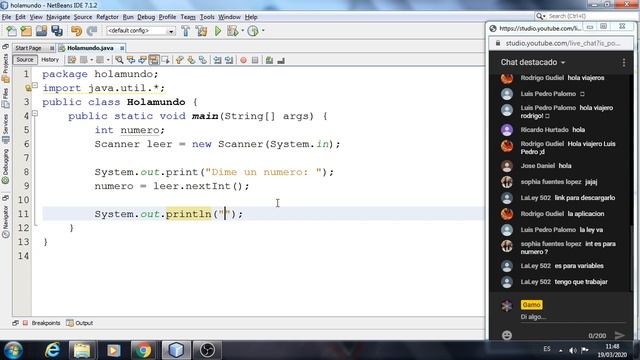Click the Undo arrow icon
This screenshot has width=640, height=360.
pyautogui.click(x=76, y=31)
